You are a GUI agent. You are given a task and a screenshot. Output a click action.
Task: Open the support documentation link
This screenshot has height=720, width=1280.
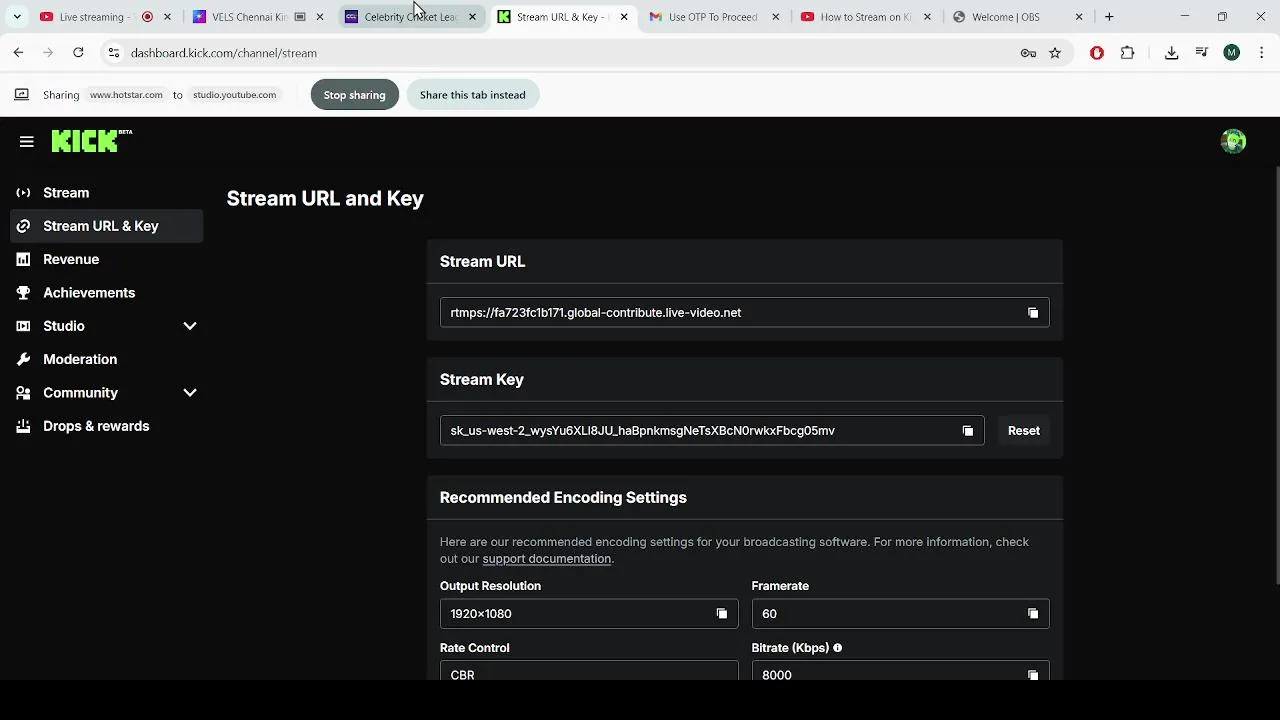click(546, 559)
